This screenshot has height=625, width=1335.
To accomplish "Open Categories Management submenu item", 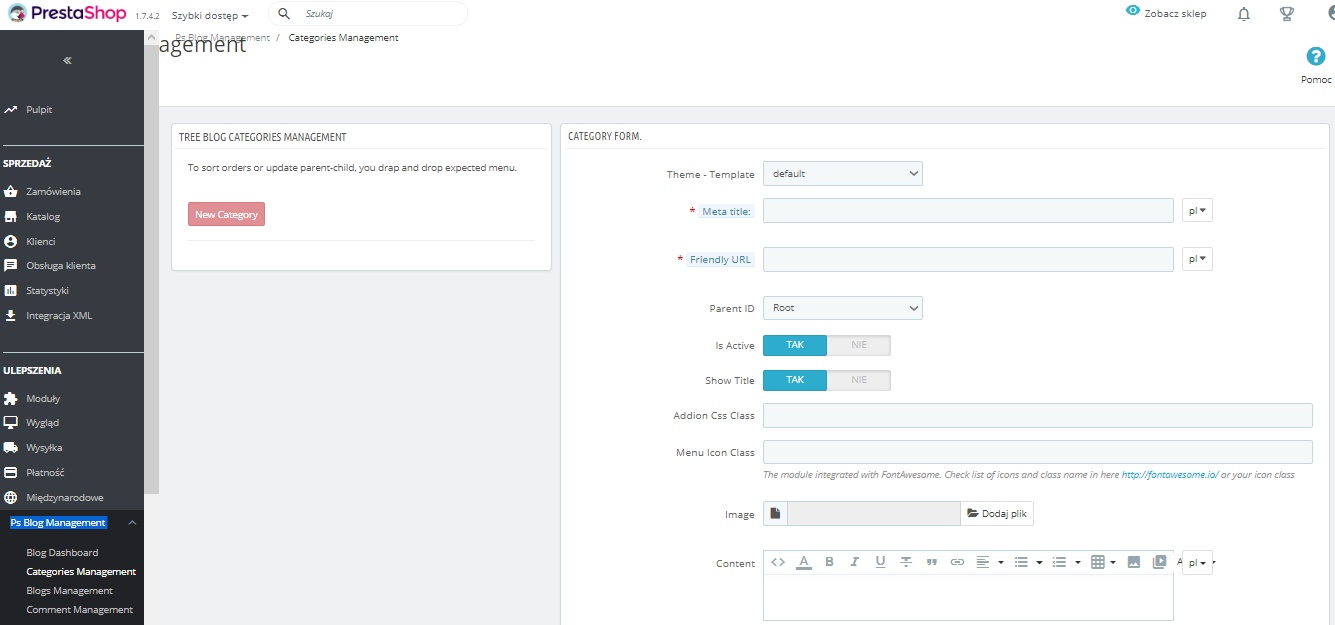I will pyautogui.click(x=81, y=571).
